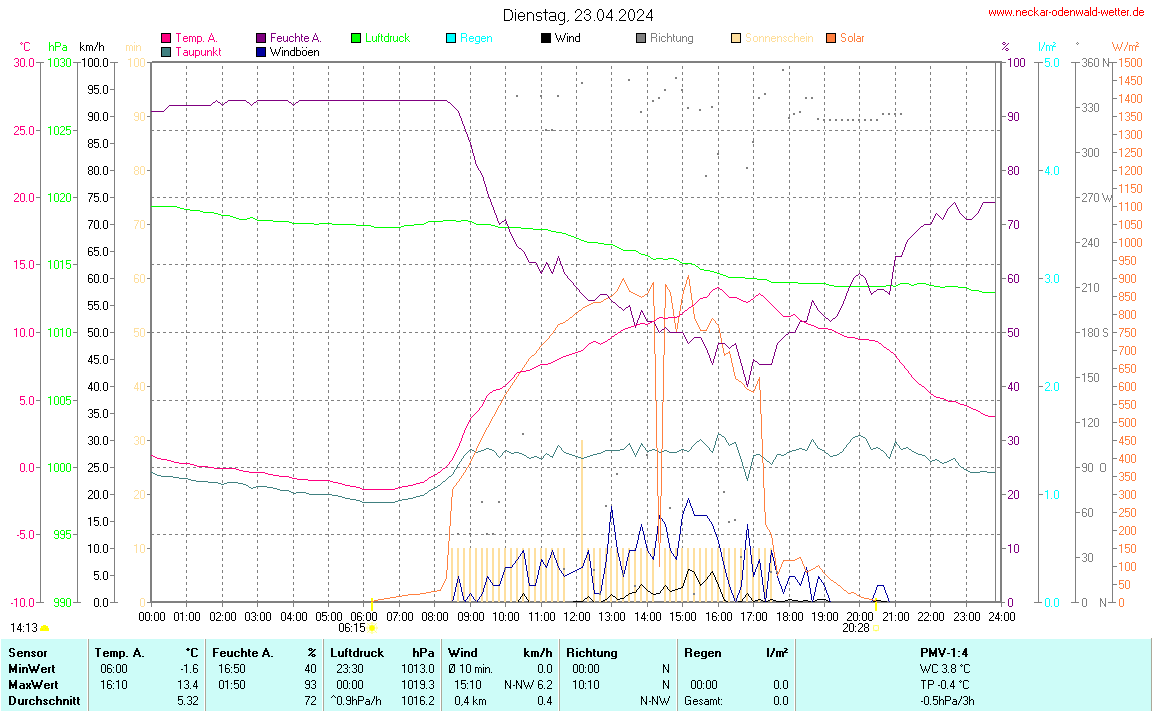Open the neckar-odenwald-wetter.de link
1152x711 pixels.
click(x=1066, y=12)
